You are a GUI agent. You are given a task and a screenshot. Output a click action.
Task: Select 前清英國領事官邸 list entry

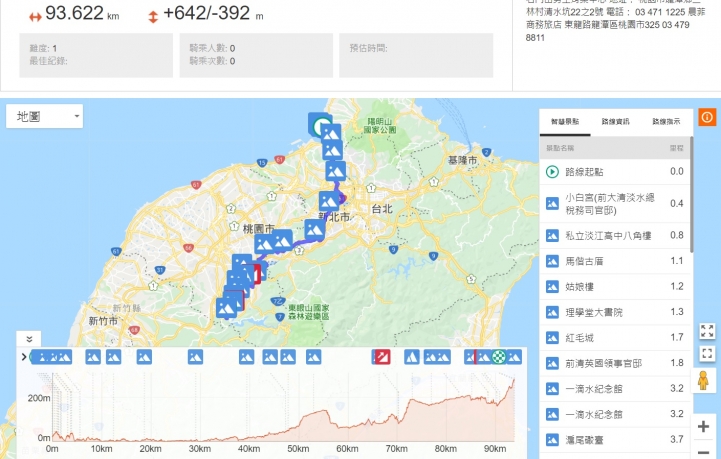pos(615,363)
